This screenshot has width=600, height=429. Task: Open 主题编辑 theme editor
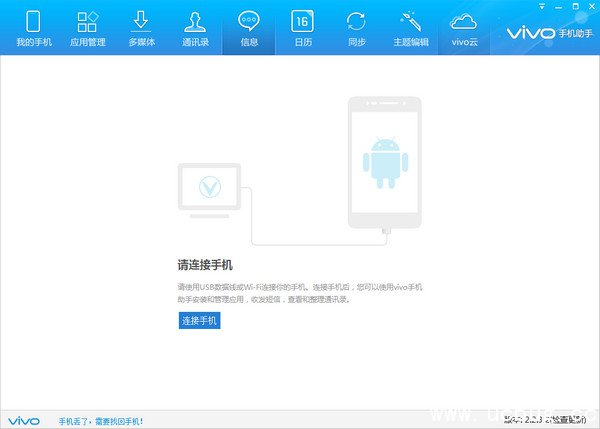pos(411,28)
